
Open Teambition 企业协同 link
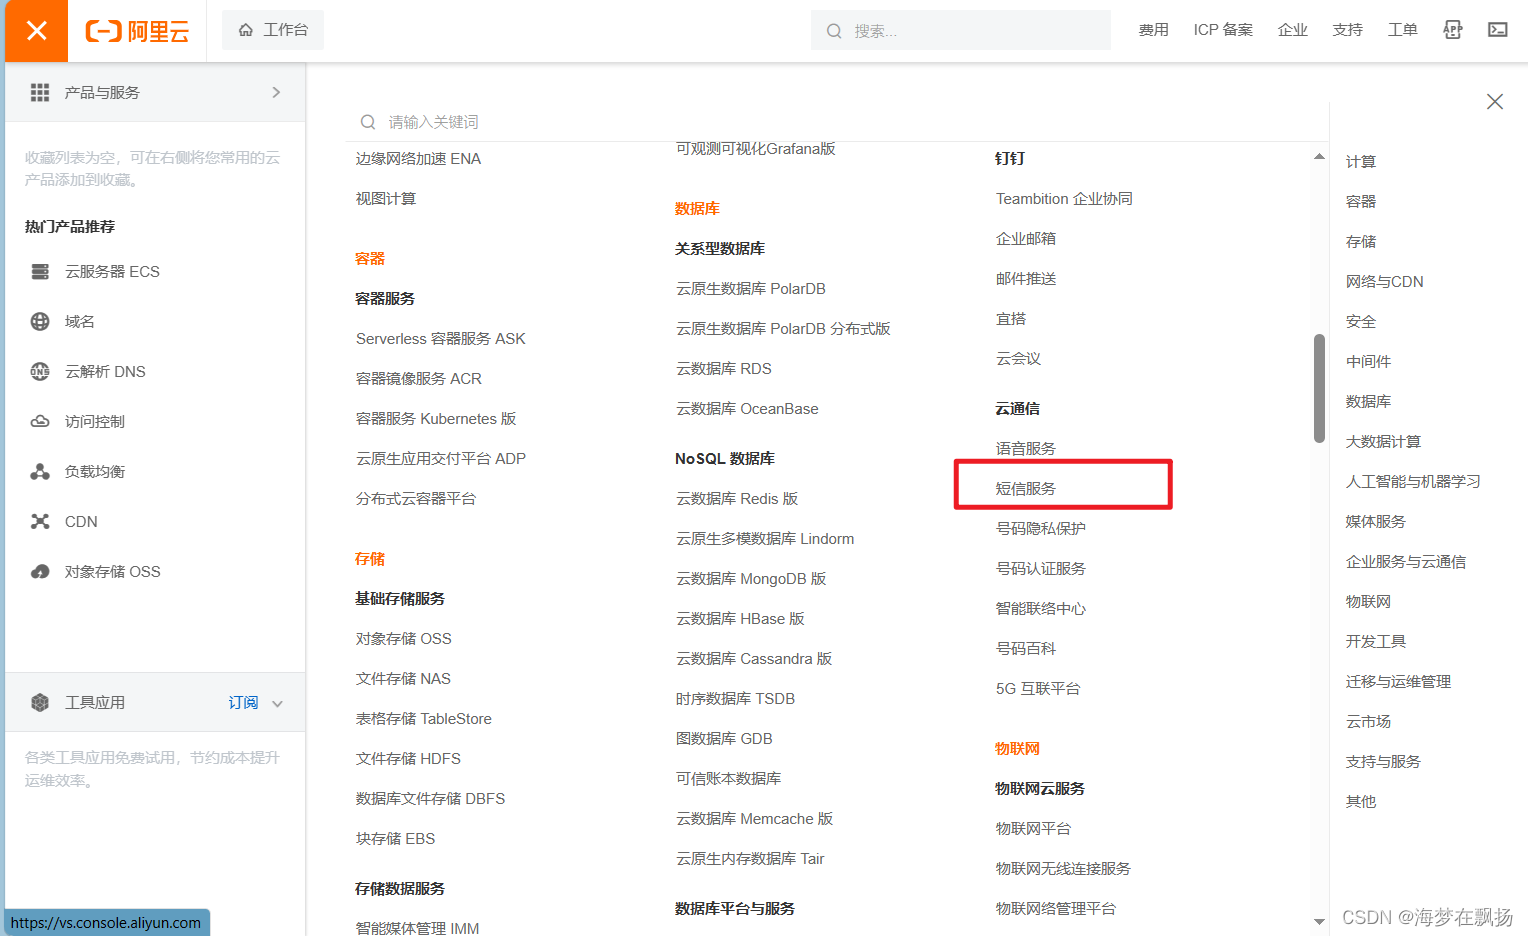(1064, 198)
